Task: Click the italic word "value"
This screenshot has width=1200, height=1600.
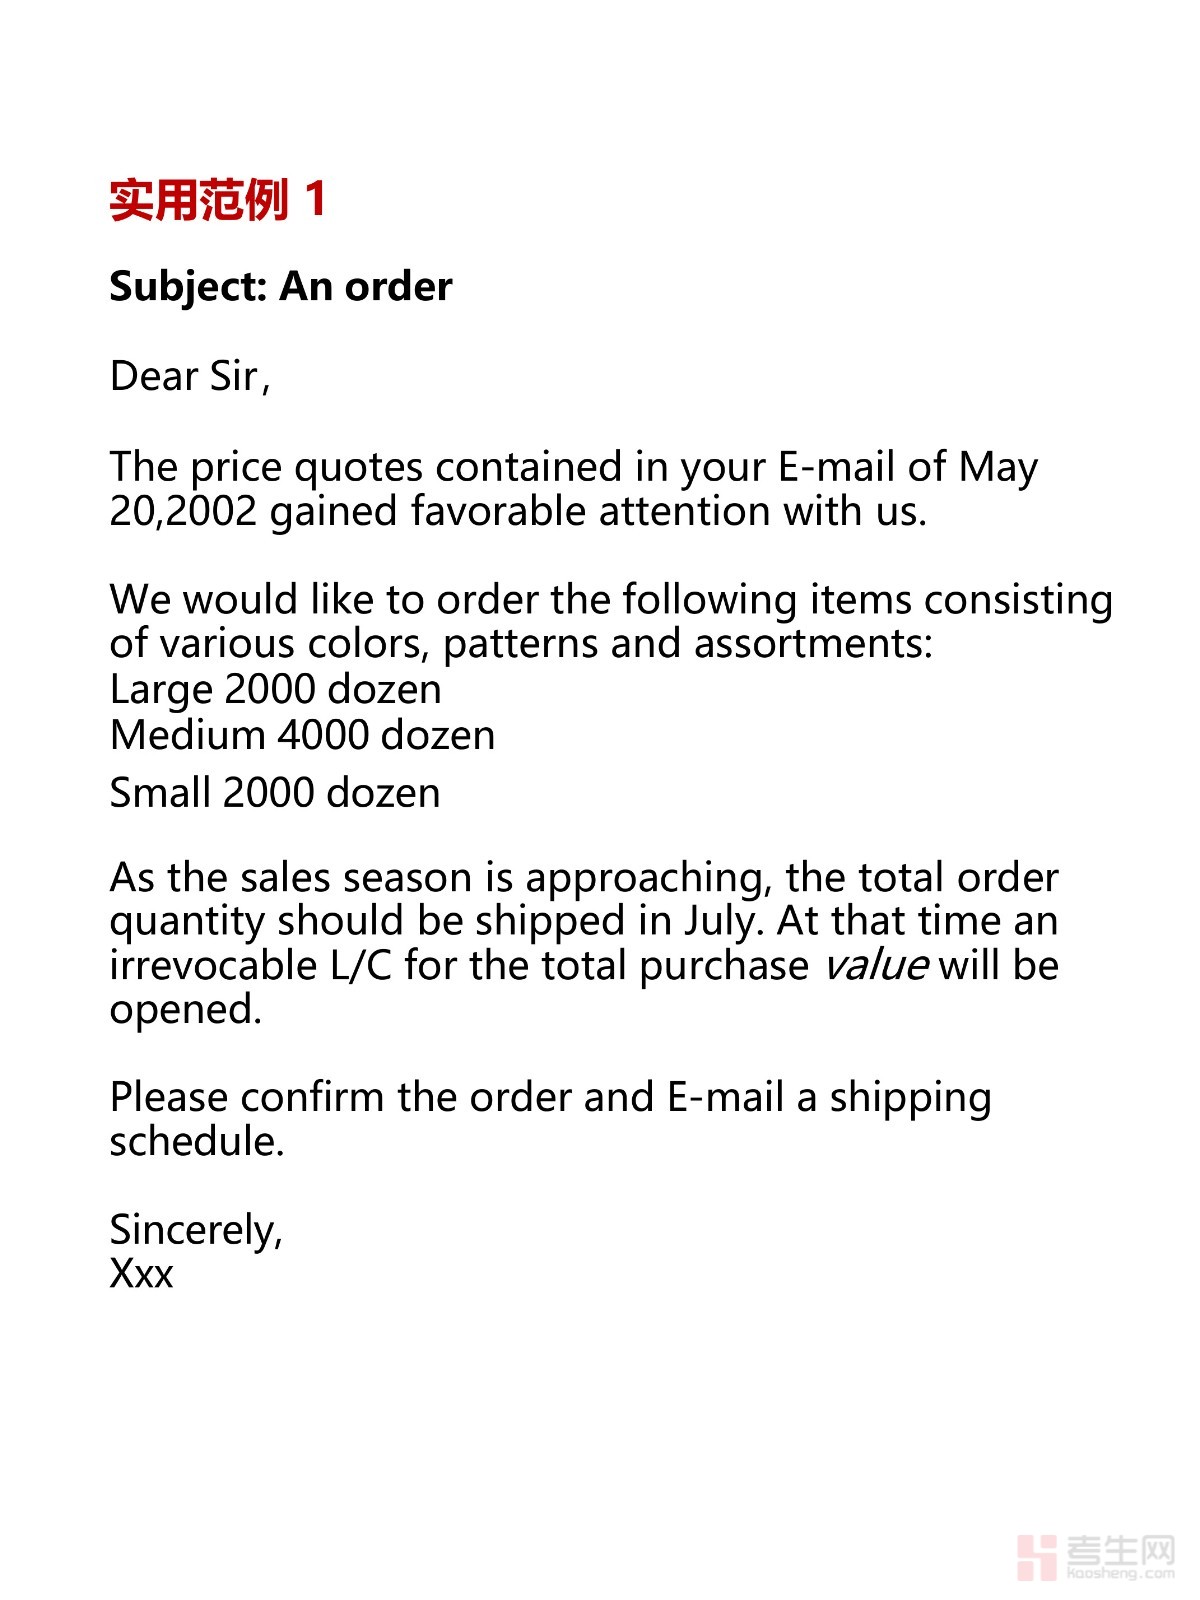Action: (x=875, y=966)
